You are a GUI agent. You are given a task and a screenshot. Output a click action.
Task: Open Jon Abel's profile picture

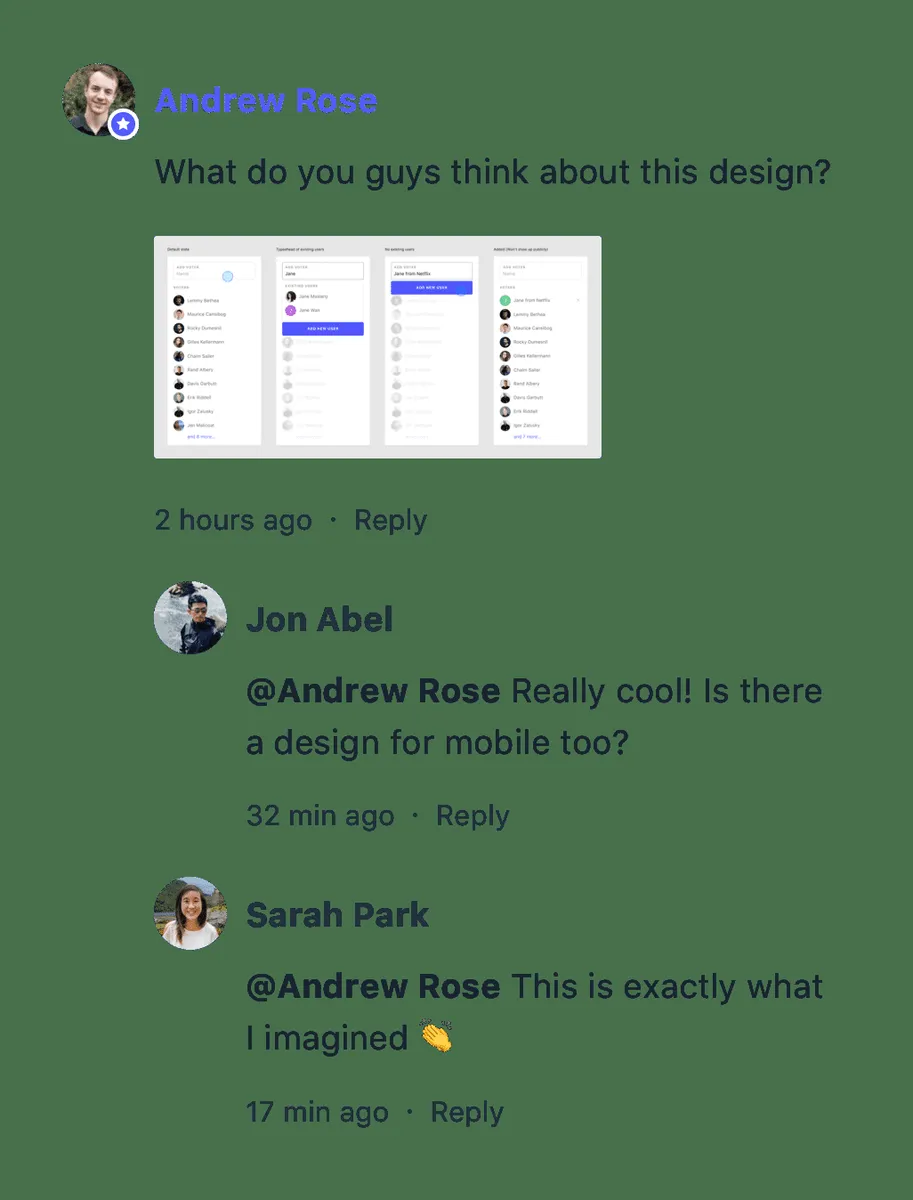[x=190, y=618]
